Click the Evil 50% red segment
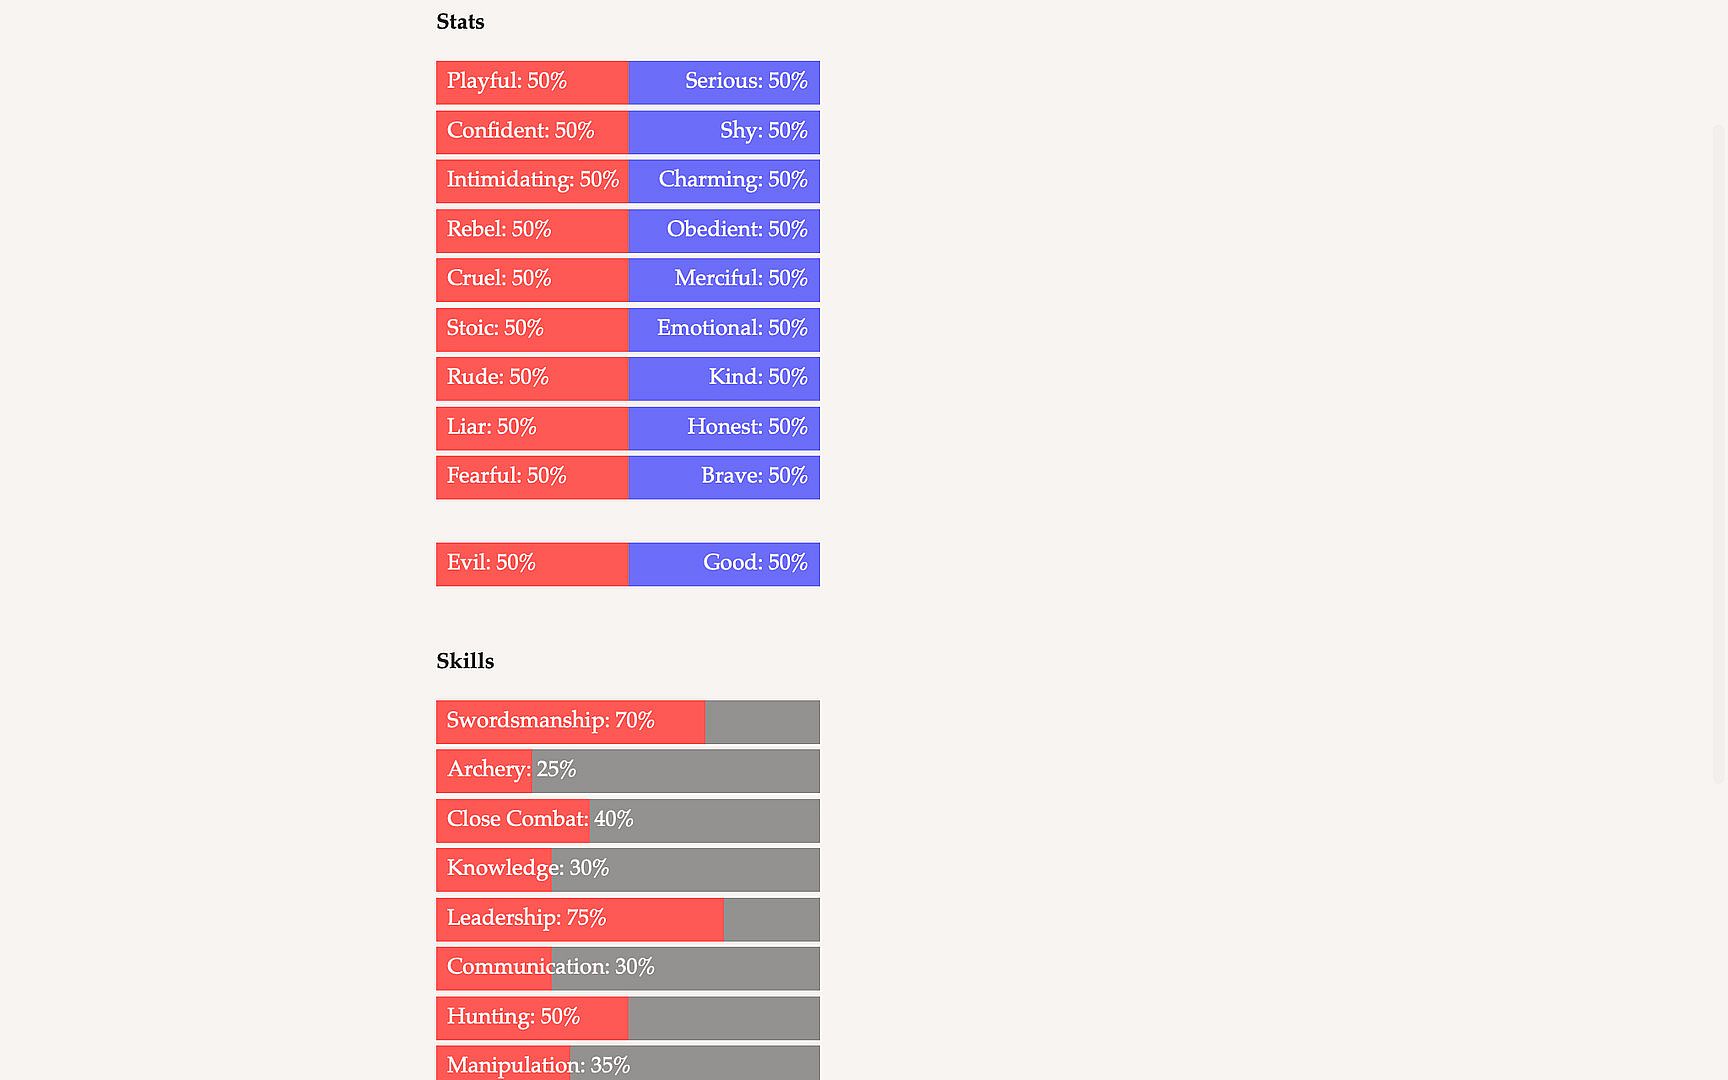The width and height of the screenshot is (1728, 1080). 532,564
